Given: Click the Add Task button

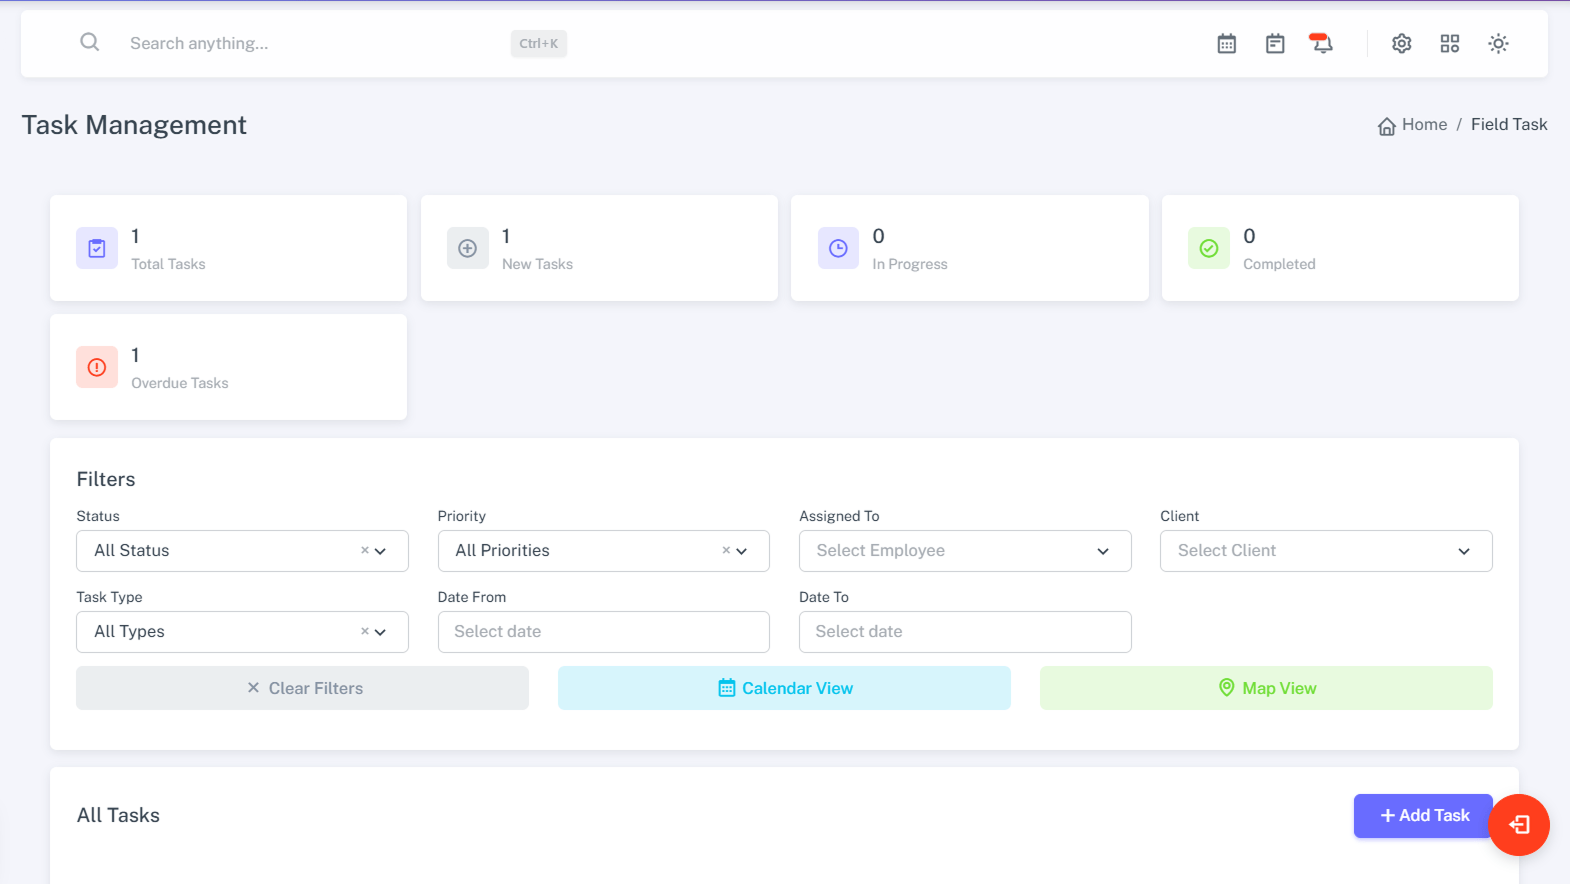Looking at the screenshot, I should (1422, 815).
